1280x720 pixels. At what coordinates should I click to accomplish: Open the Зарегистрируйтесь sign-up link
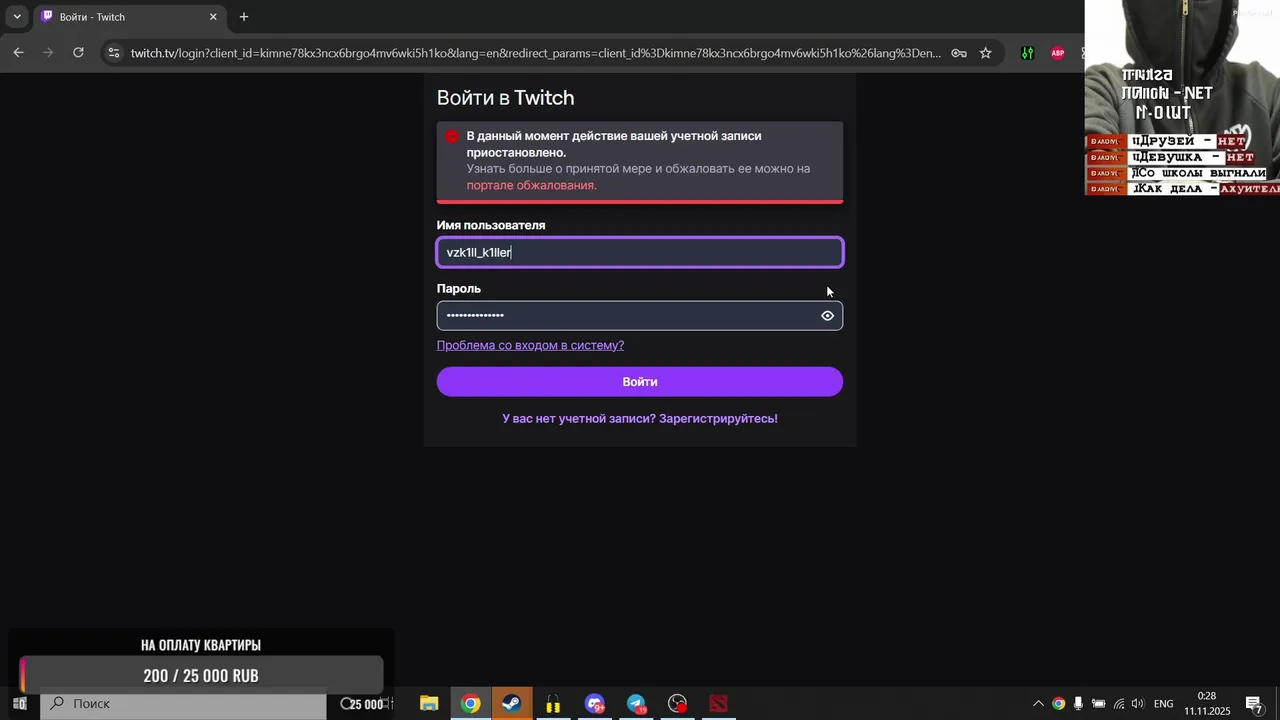pyautogui.click(x=718, y=419)
